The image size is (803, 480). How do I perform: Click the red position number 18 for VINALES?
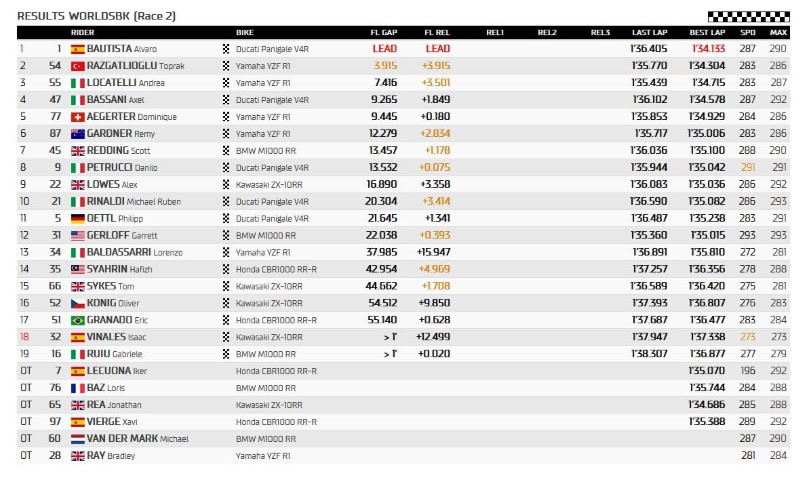pyautogui.click(x=24, y=337)
